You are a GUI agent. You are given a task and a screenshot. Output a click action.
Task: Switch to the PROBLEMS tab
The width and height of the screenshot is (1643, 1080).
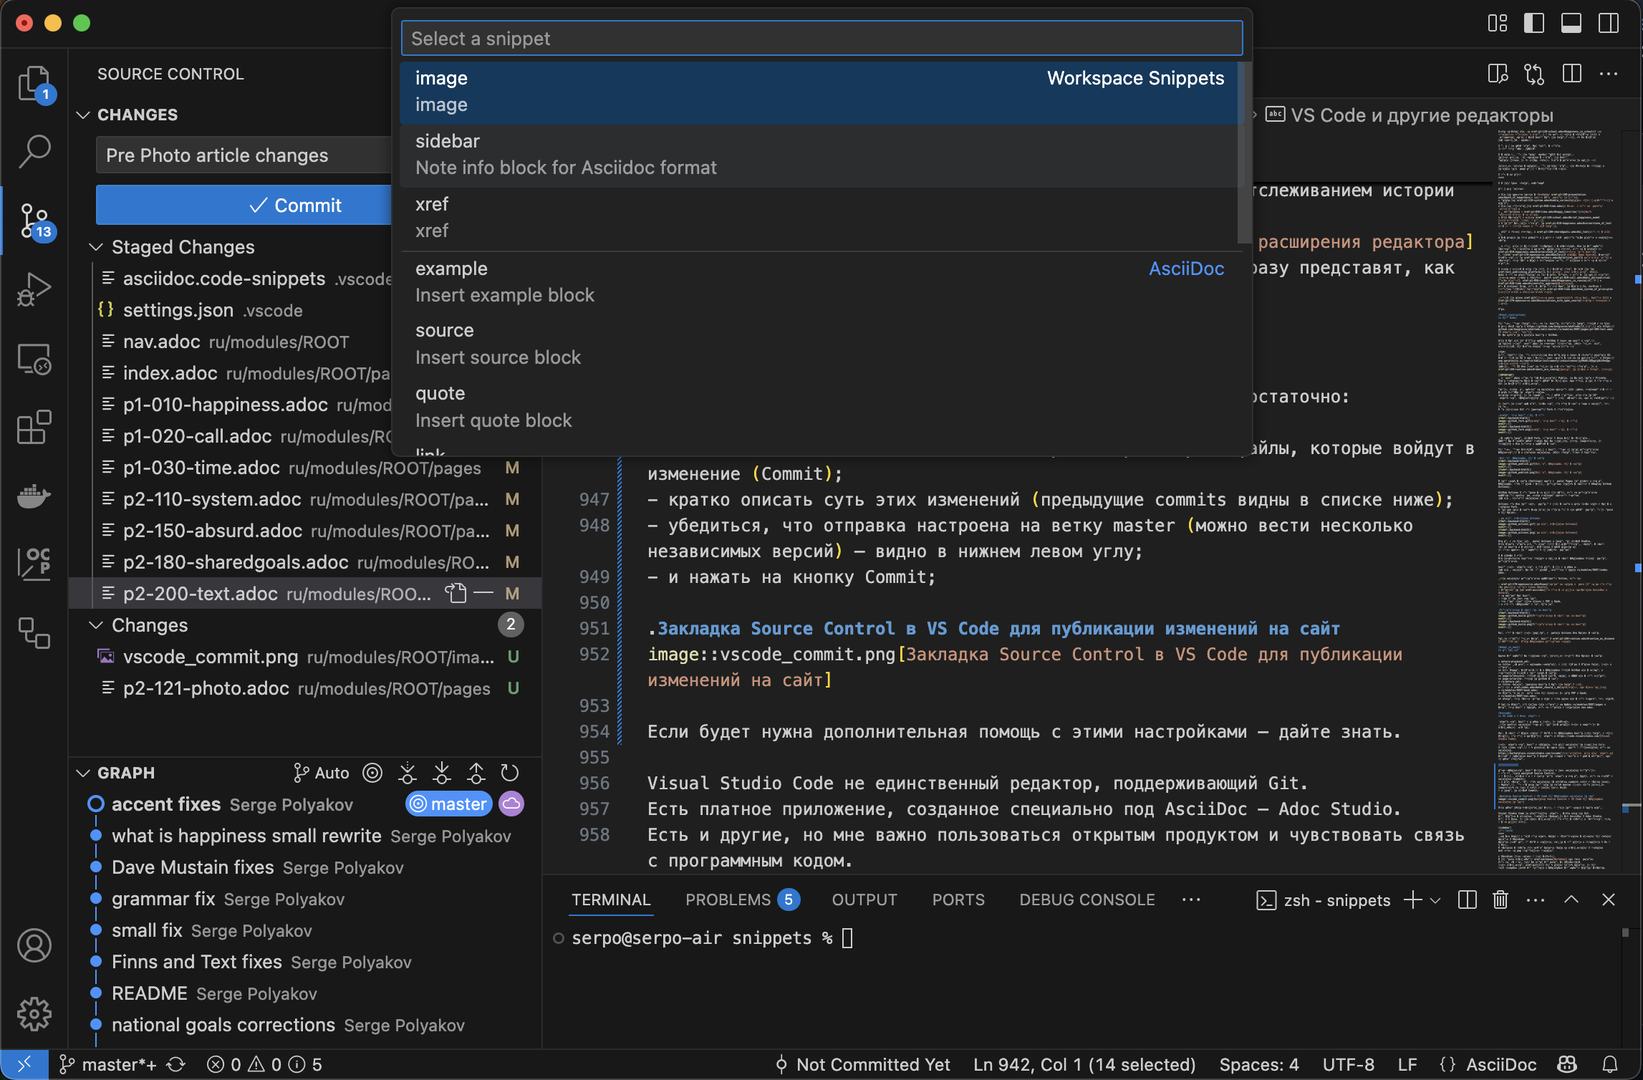pyautogui.click(x=727, y=899)
